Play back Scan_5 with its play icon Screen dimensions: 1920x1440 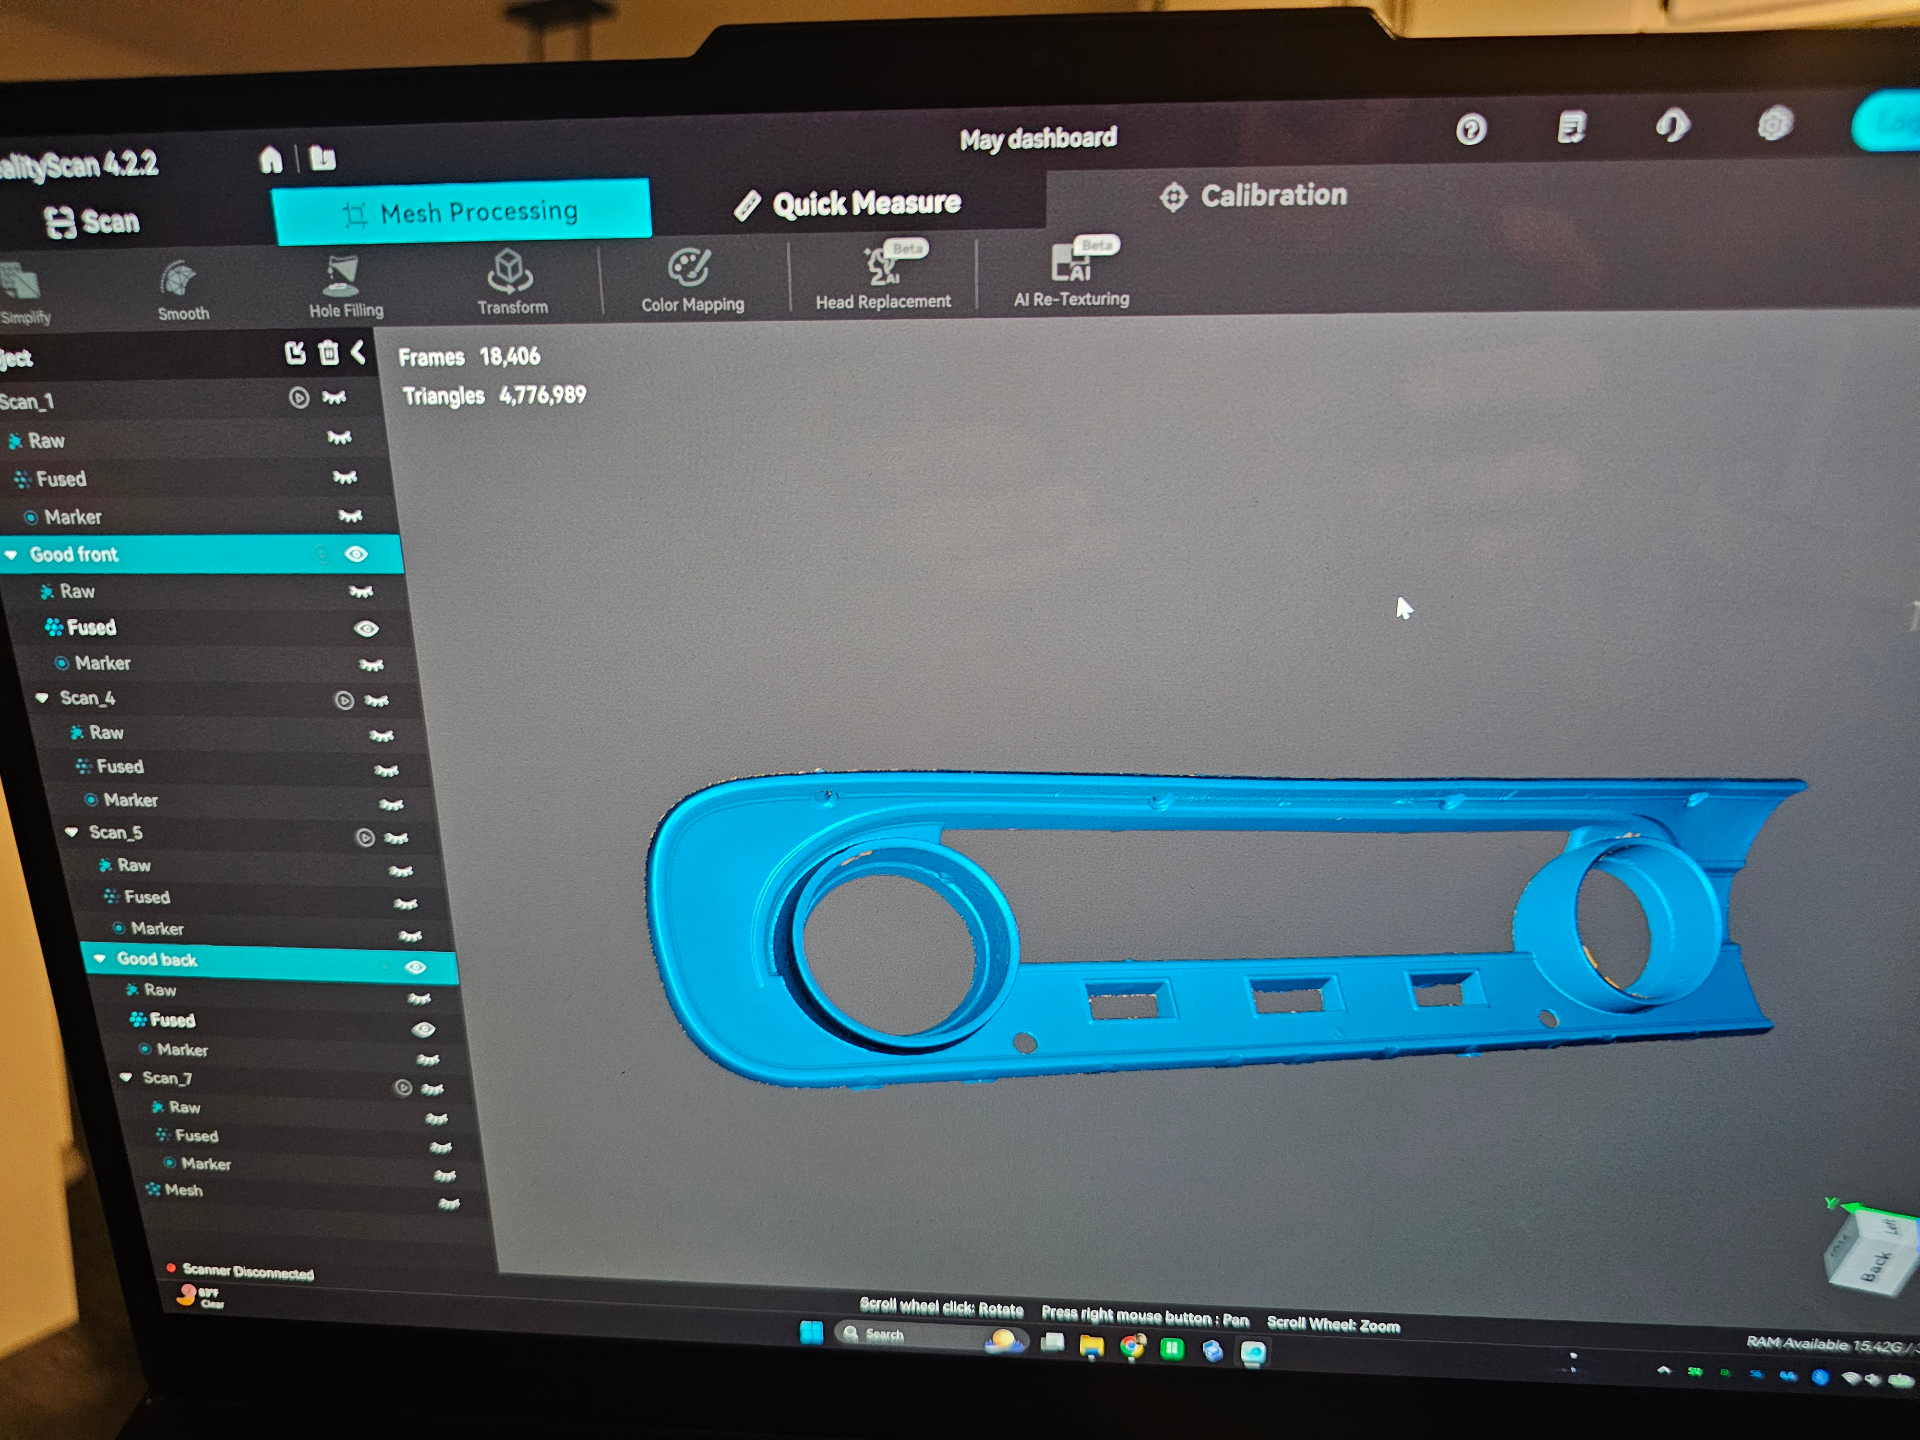coord(366,837)
